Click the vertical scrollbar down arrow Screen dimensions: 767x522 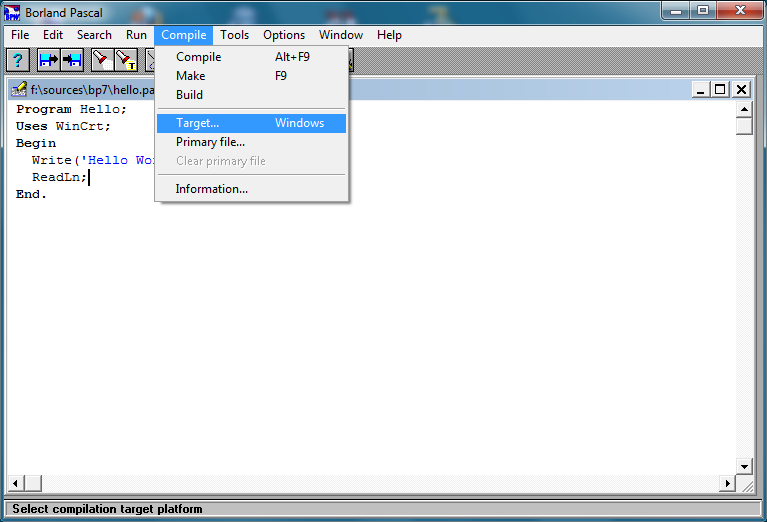coord(743,466)
